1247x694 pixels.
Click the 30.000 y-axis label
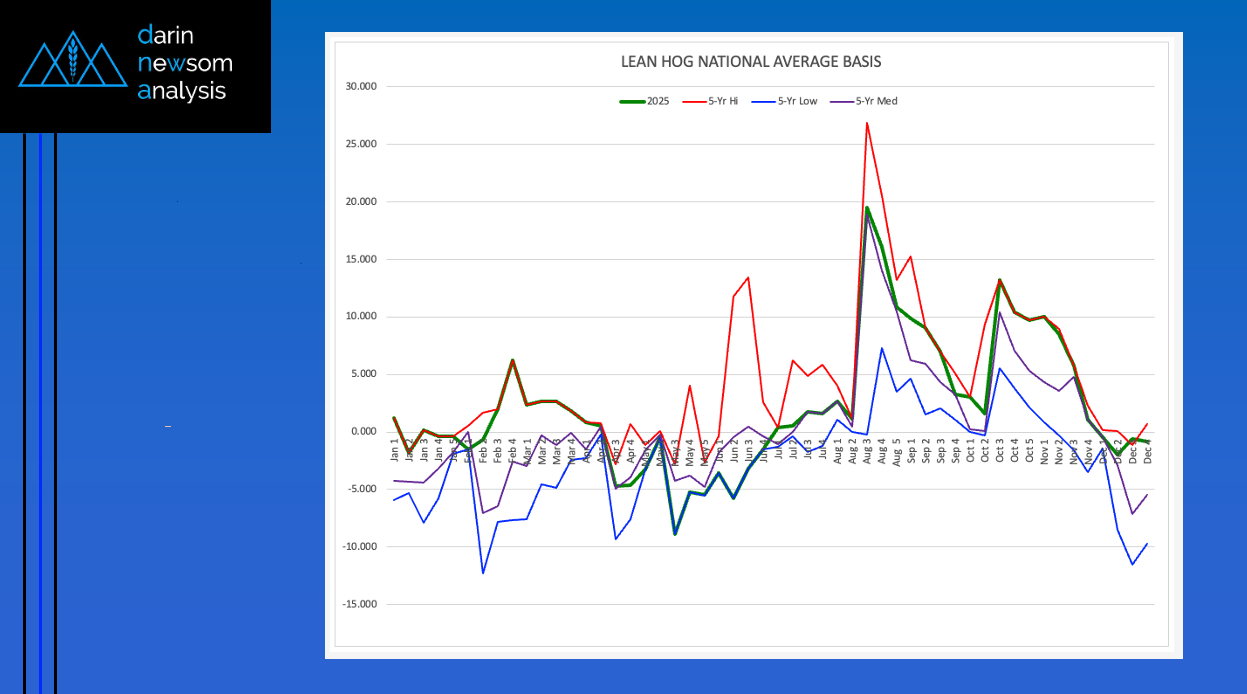click(x=359, y=86)
